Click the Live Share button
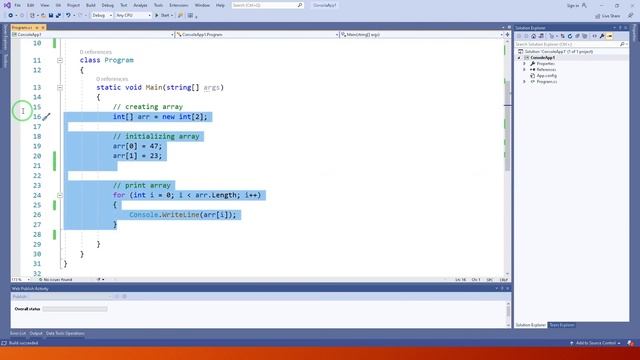 (x=608, y=16)
